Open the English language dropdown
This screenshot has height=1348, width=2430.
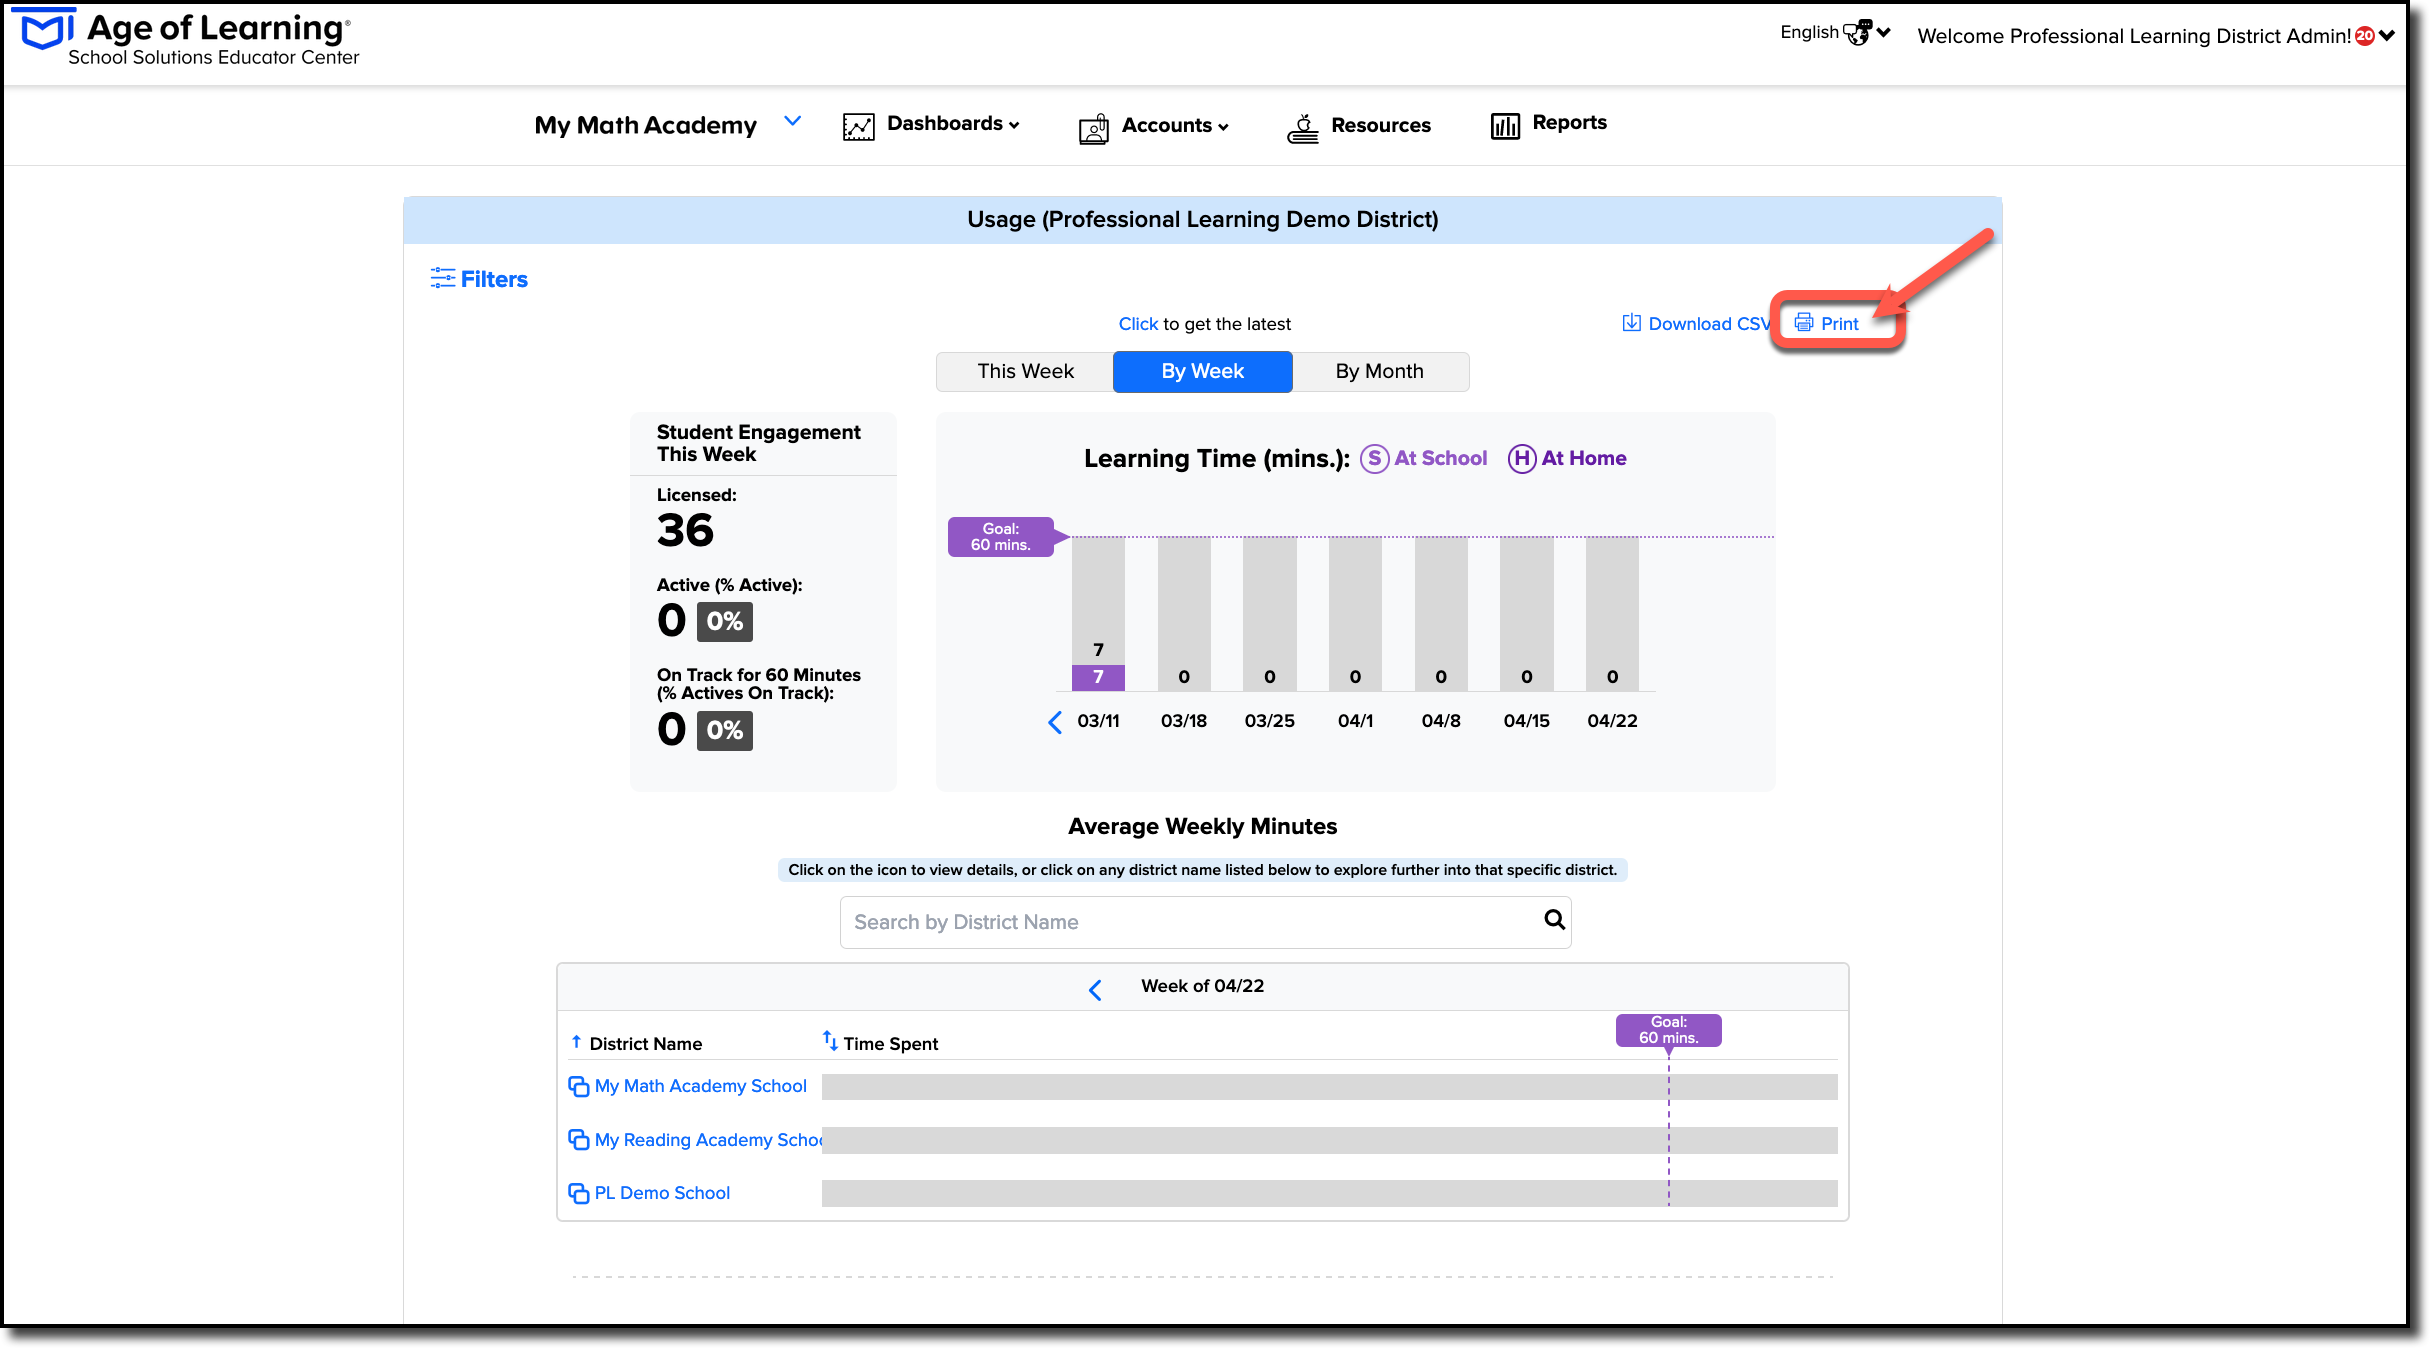coord(1835,32)
